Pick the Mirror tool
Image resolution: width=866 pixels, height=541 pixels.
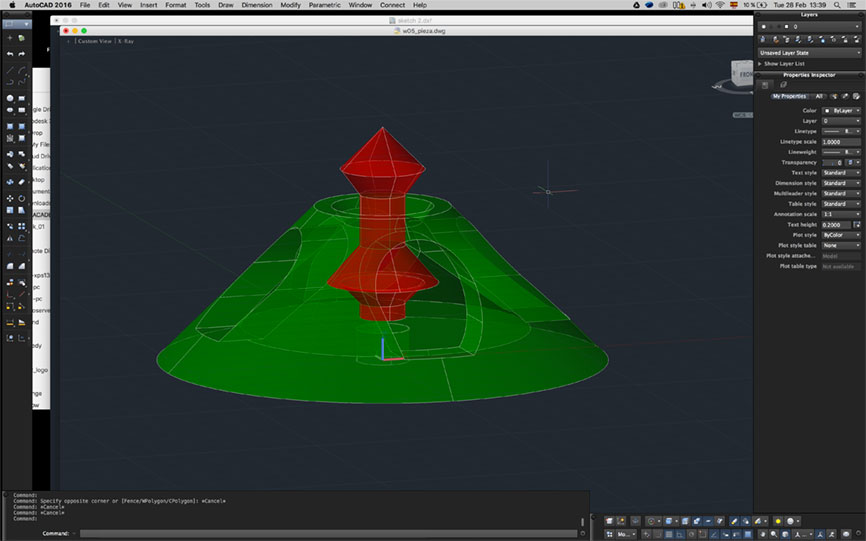10,238
